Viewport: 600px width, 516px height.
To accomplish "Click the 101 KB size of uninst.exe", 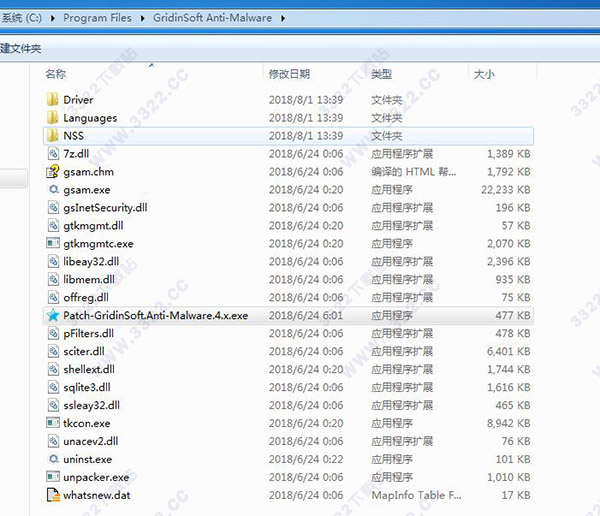I will (513, 459).
